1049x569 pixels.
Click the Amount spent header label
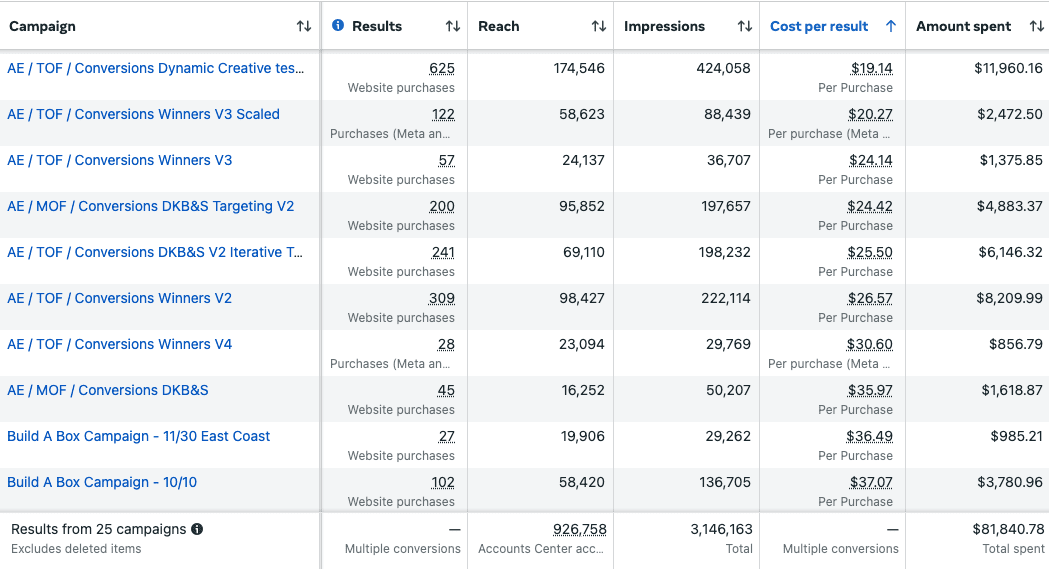[x=963, y=26]
